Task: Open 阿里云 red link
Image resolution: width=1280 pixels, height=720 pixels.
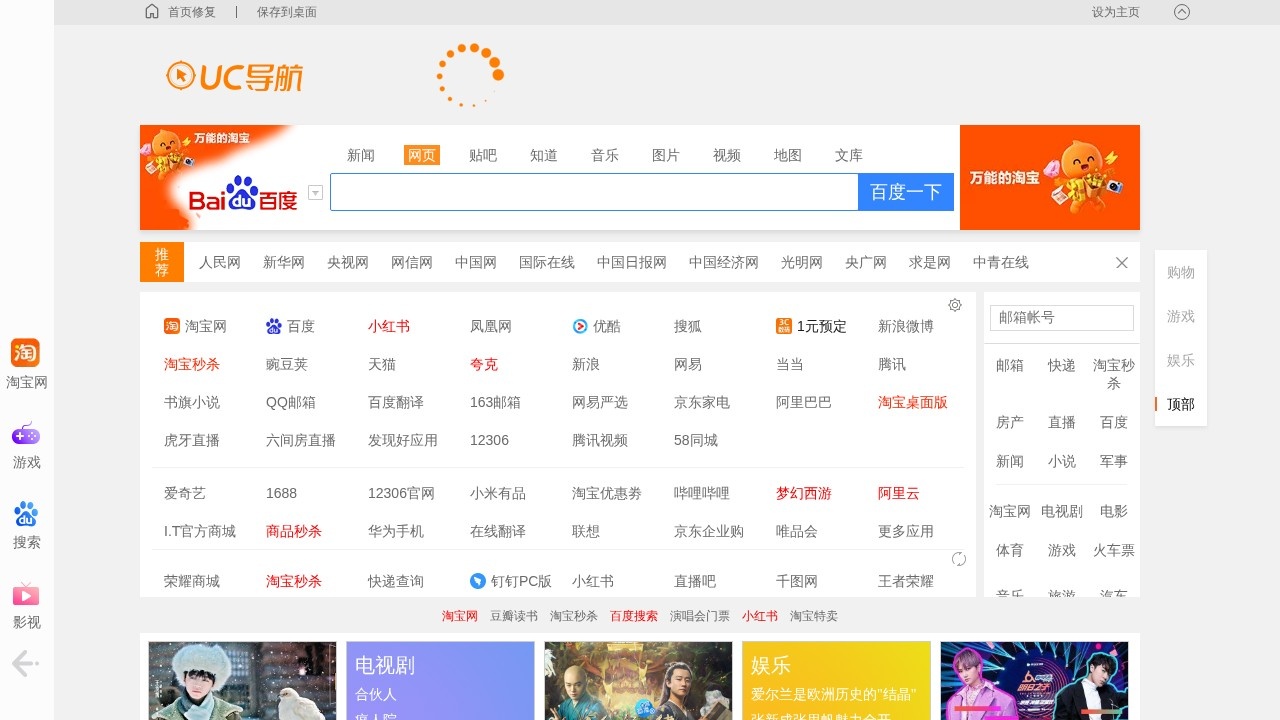Action: click(x=899, y=493)
